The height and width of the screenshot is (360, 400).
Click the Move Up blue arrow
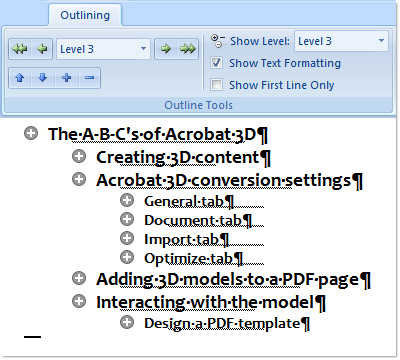click(20, 78)
